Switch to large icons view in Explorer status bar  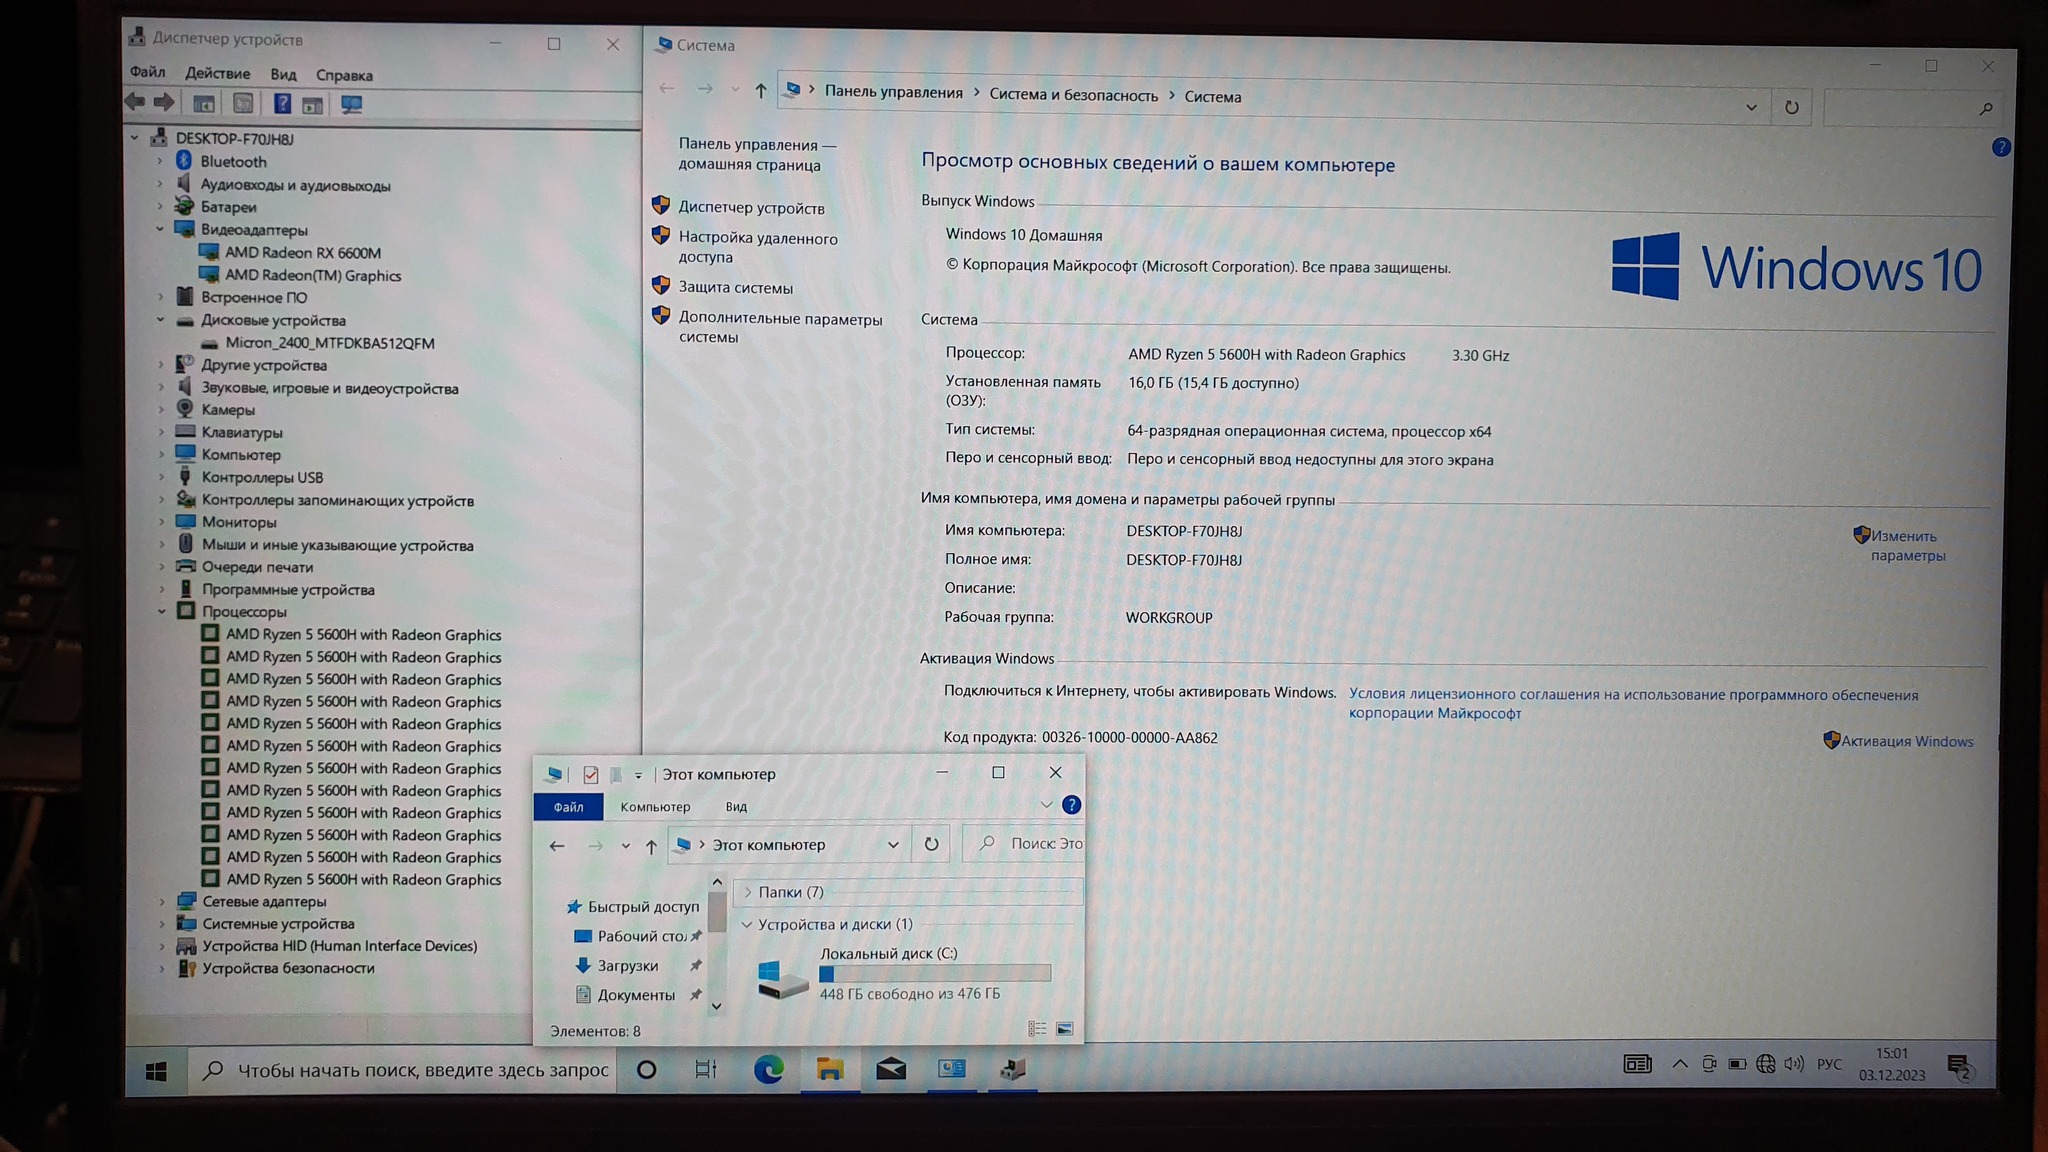click(x=1064, y=1029)
